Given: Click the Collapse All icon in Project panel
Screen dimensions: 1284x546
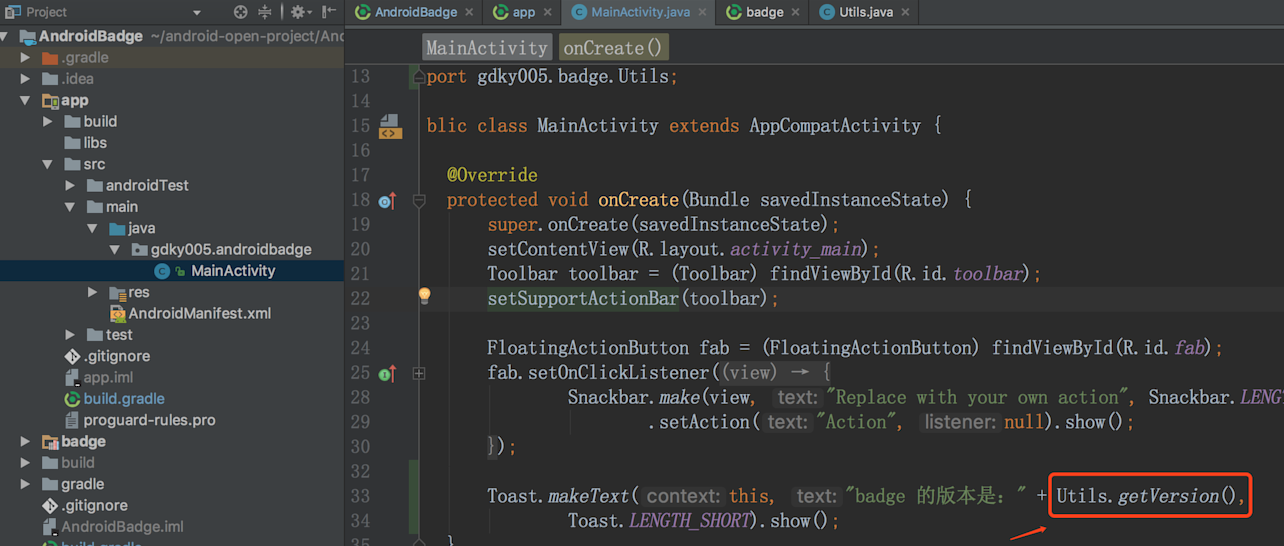Looking at the screenshot, I should [265, 12].
